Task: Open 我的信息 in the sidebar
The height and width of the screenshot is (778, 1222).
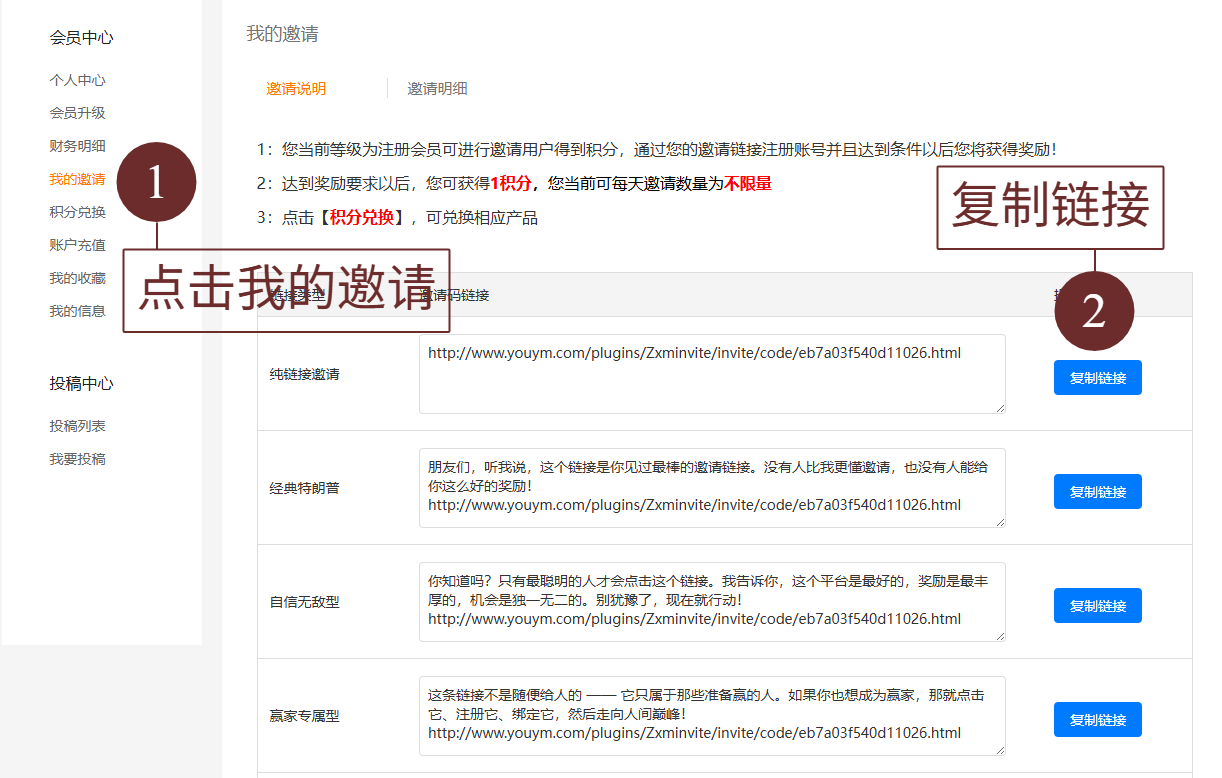Action: [78, 311]
